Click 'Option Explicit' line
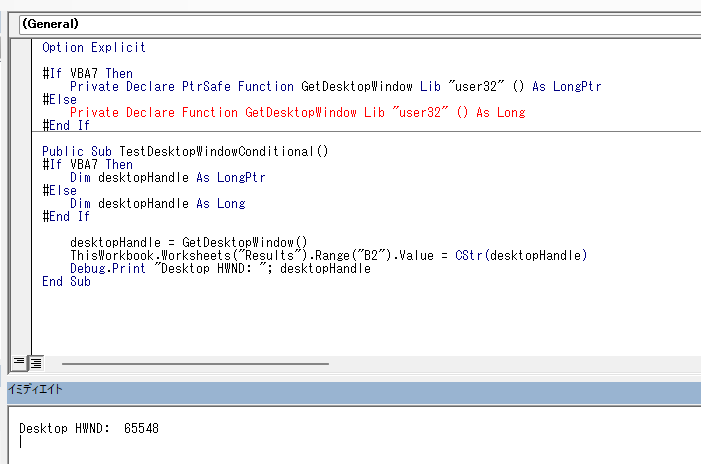 (x=94, y=47)
